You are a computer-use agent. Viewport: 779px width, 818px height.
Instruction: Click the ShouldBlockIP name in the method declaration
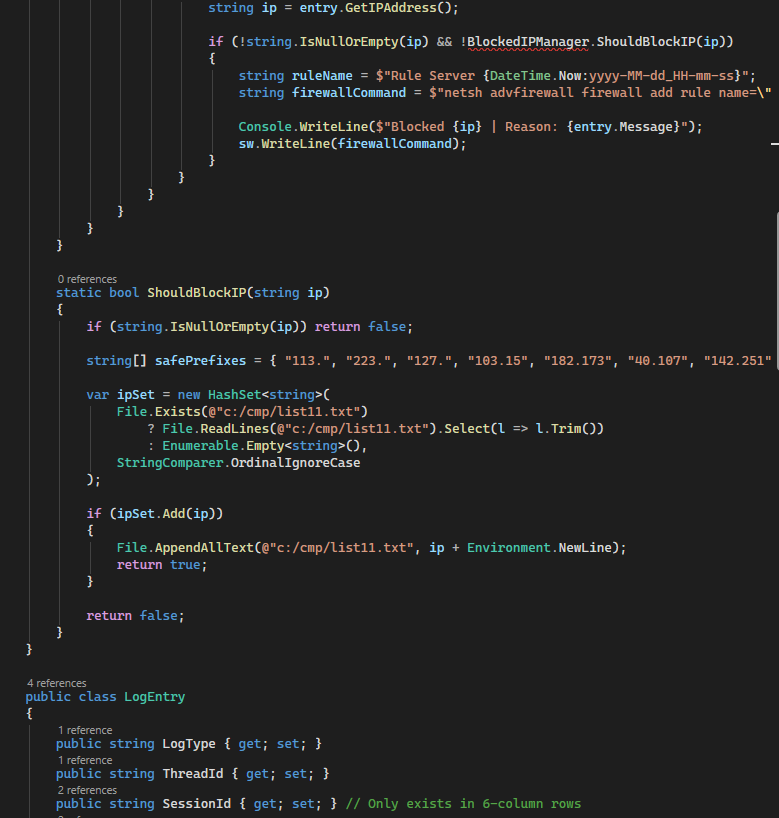pyautogui.click(x=196, y=293)
